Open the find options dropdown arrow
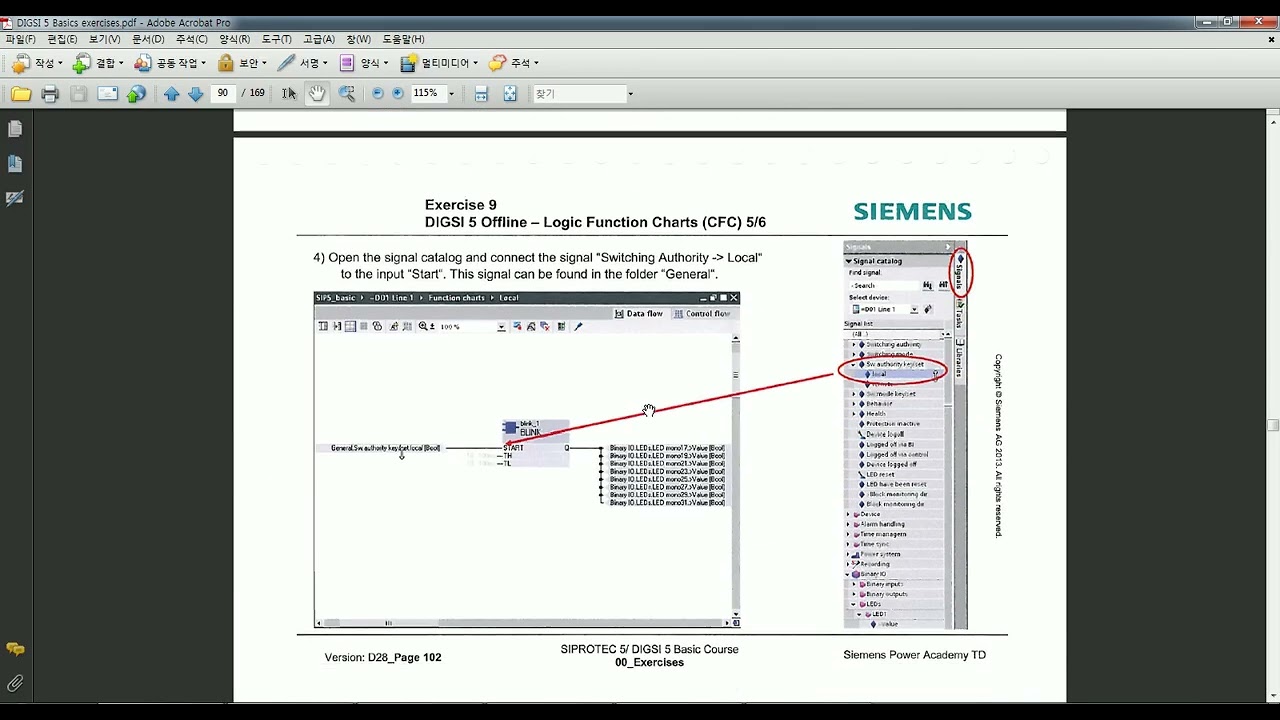 click(630, 93)
